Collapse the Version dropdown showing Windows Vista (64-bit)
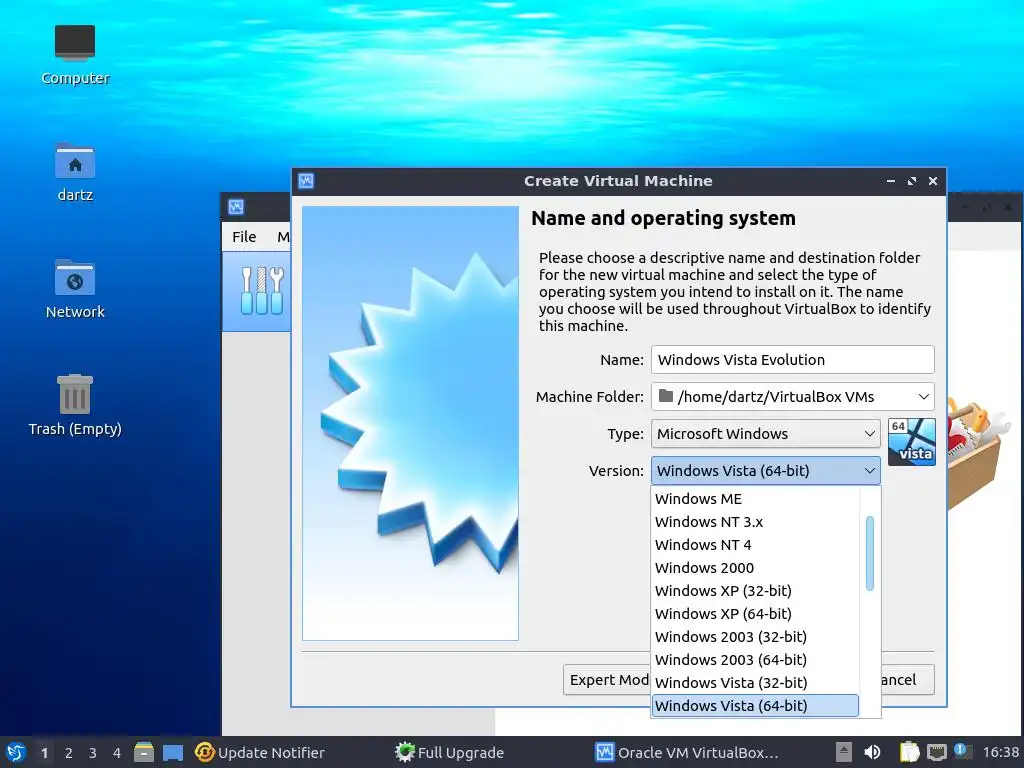Screen dimensions: 1024x768 coord(765,470)
